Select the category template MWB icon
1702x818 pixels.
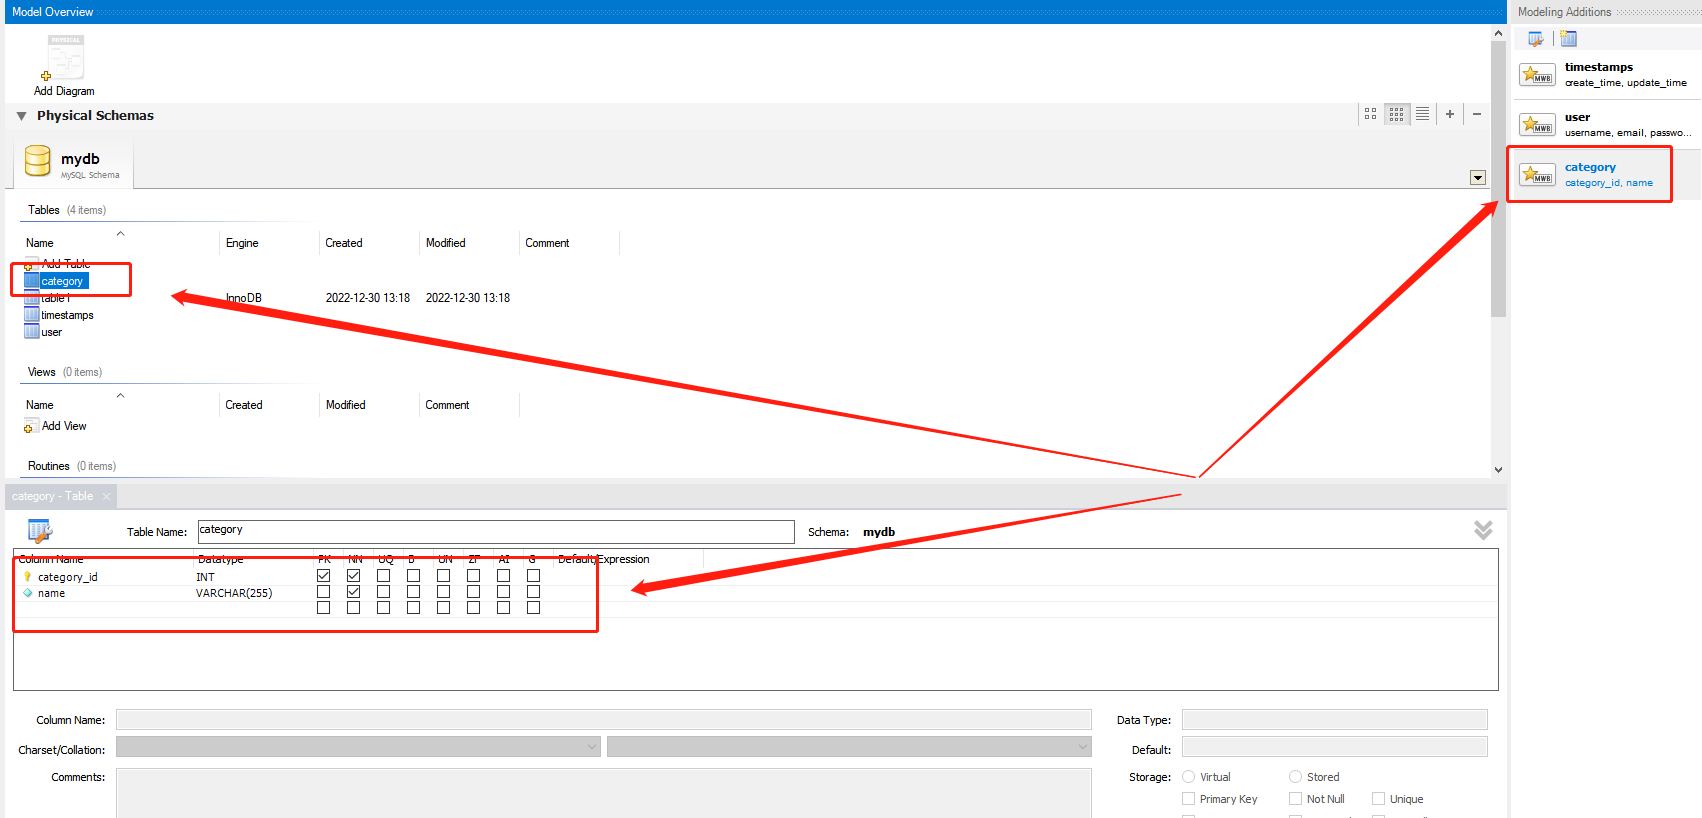[x=1537, y=174]
